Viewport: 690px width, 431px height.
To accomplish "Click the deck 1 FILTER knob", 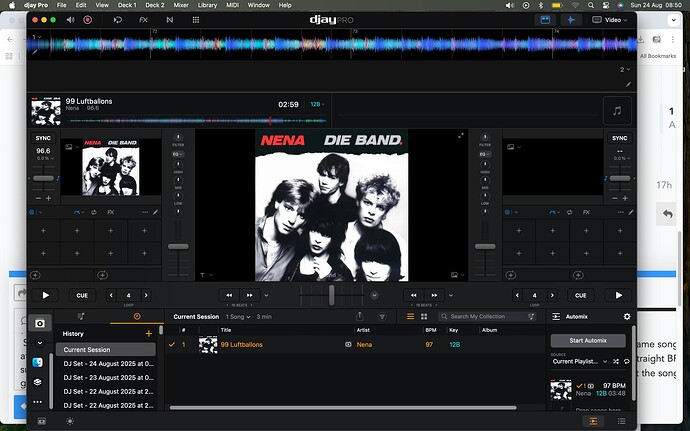I will click(178, 137).
